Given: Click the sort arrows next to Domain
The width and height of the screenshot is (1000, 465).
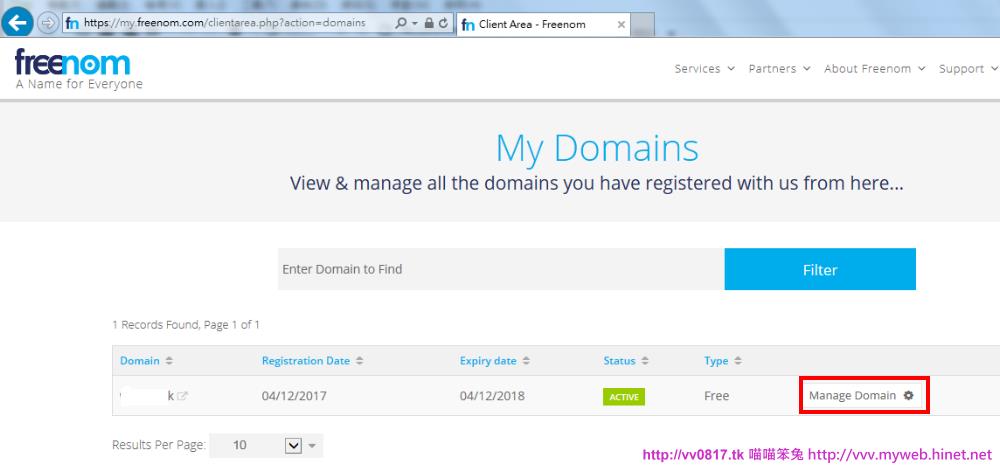Looking at the screenshot, I should (169, 360).
